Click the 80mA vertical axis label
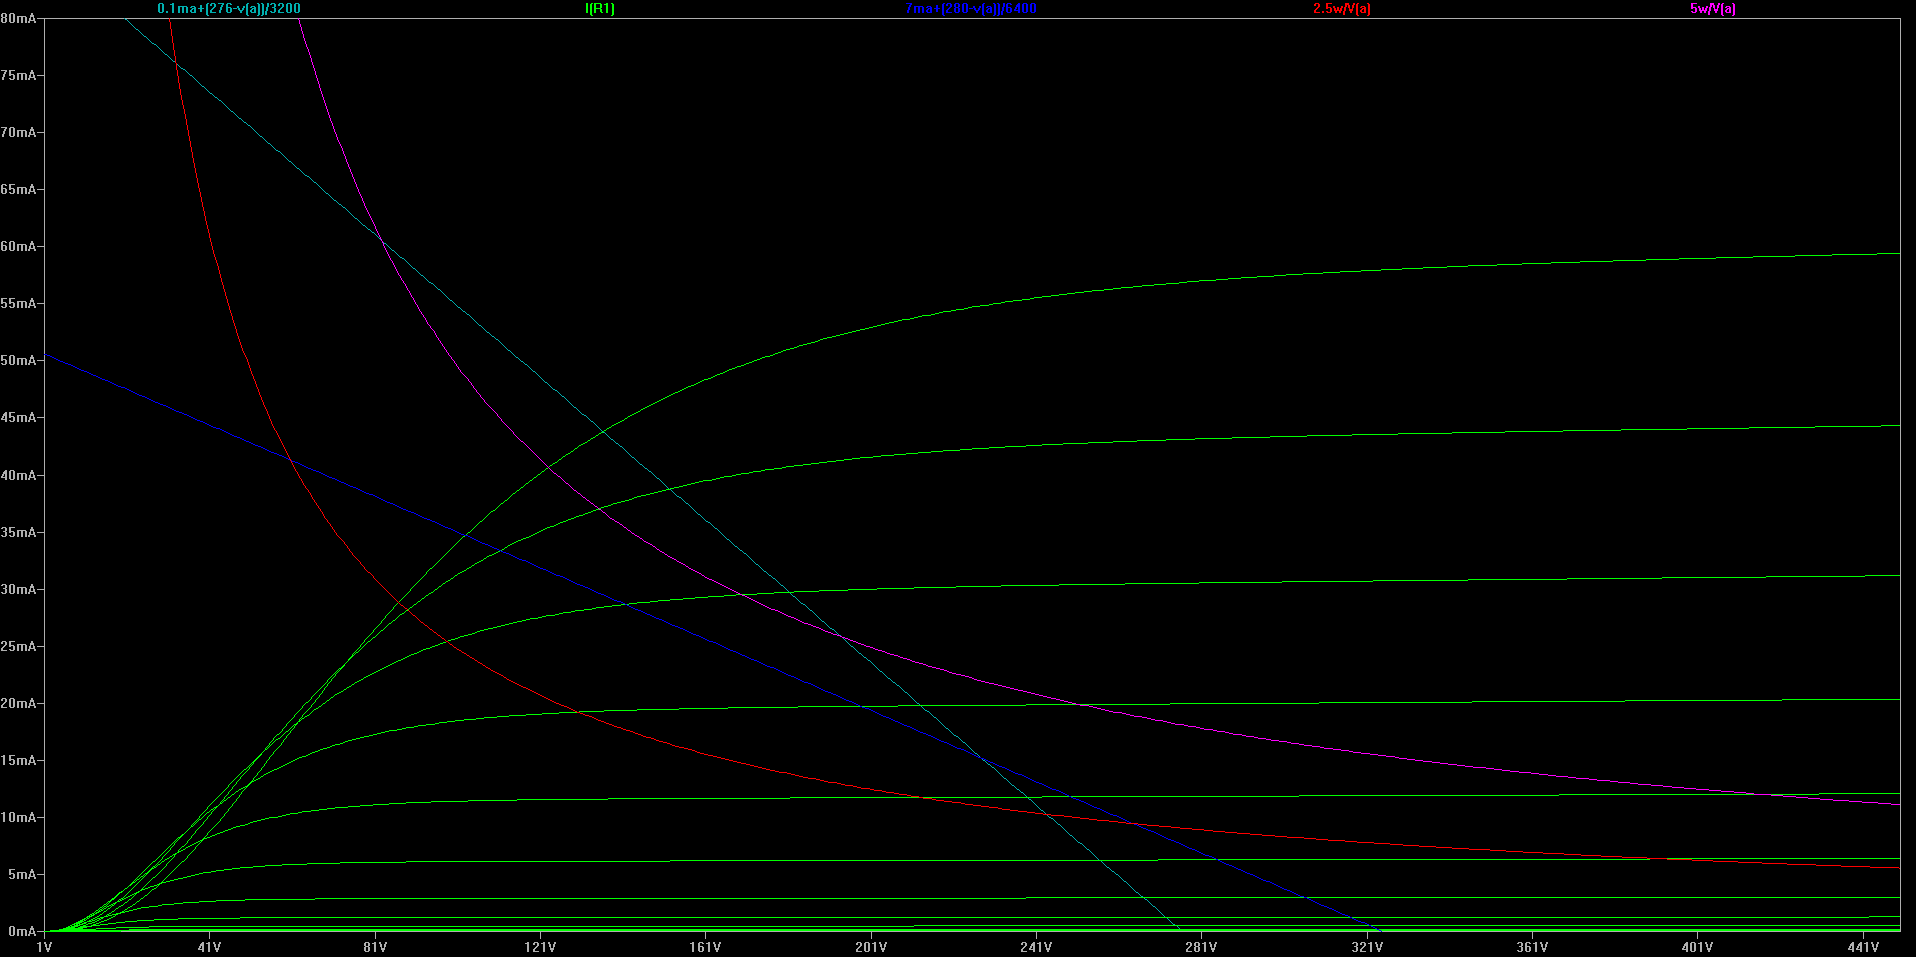The width and height of the screenshot is (1916, 957). click(x=19, y=18)
